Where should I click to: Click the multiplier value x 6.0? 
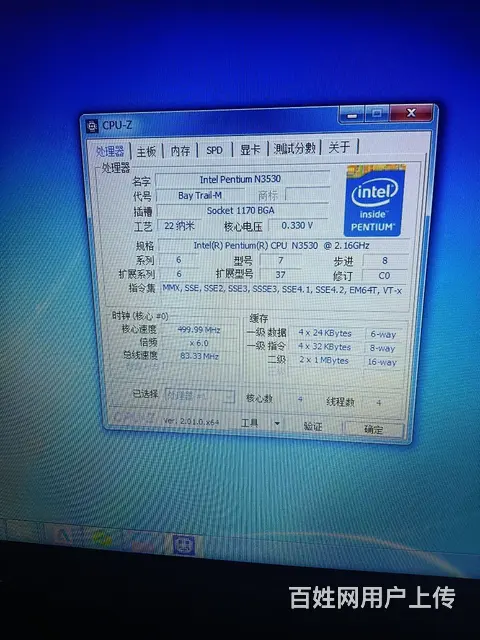click(x=199, y=343)
